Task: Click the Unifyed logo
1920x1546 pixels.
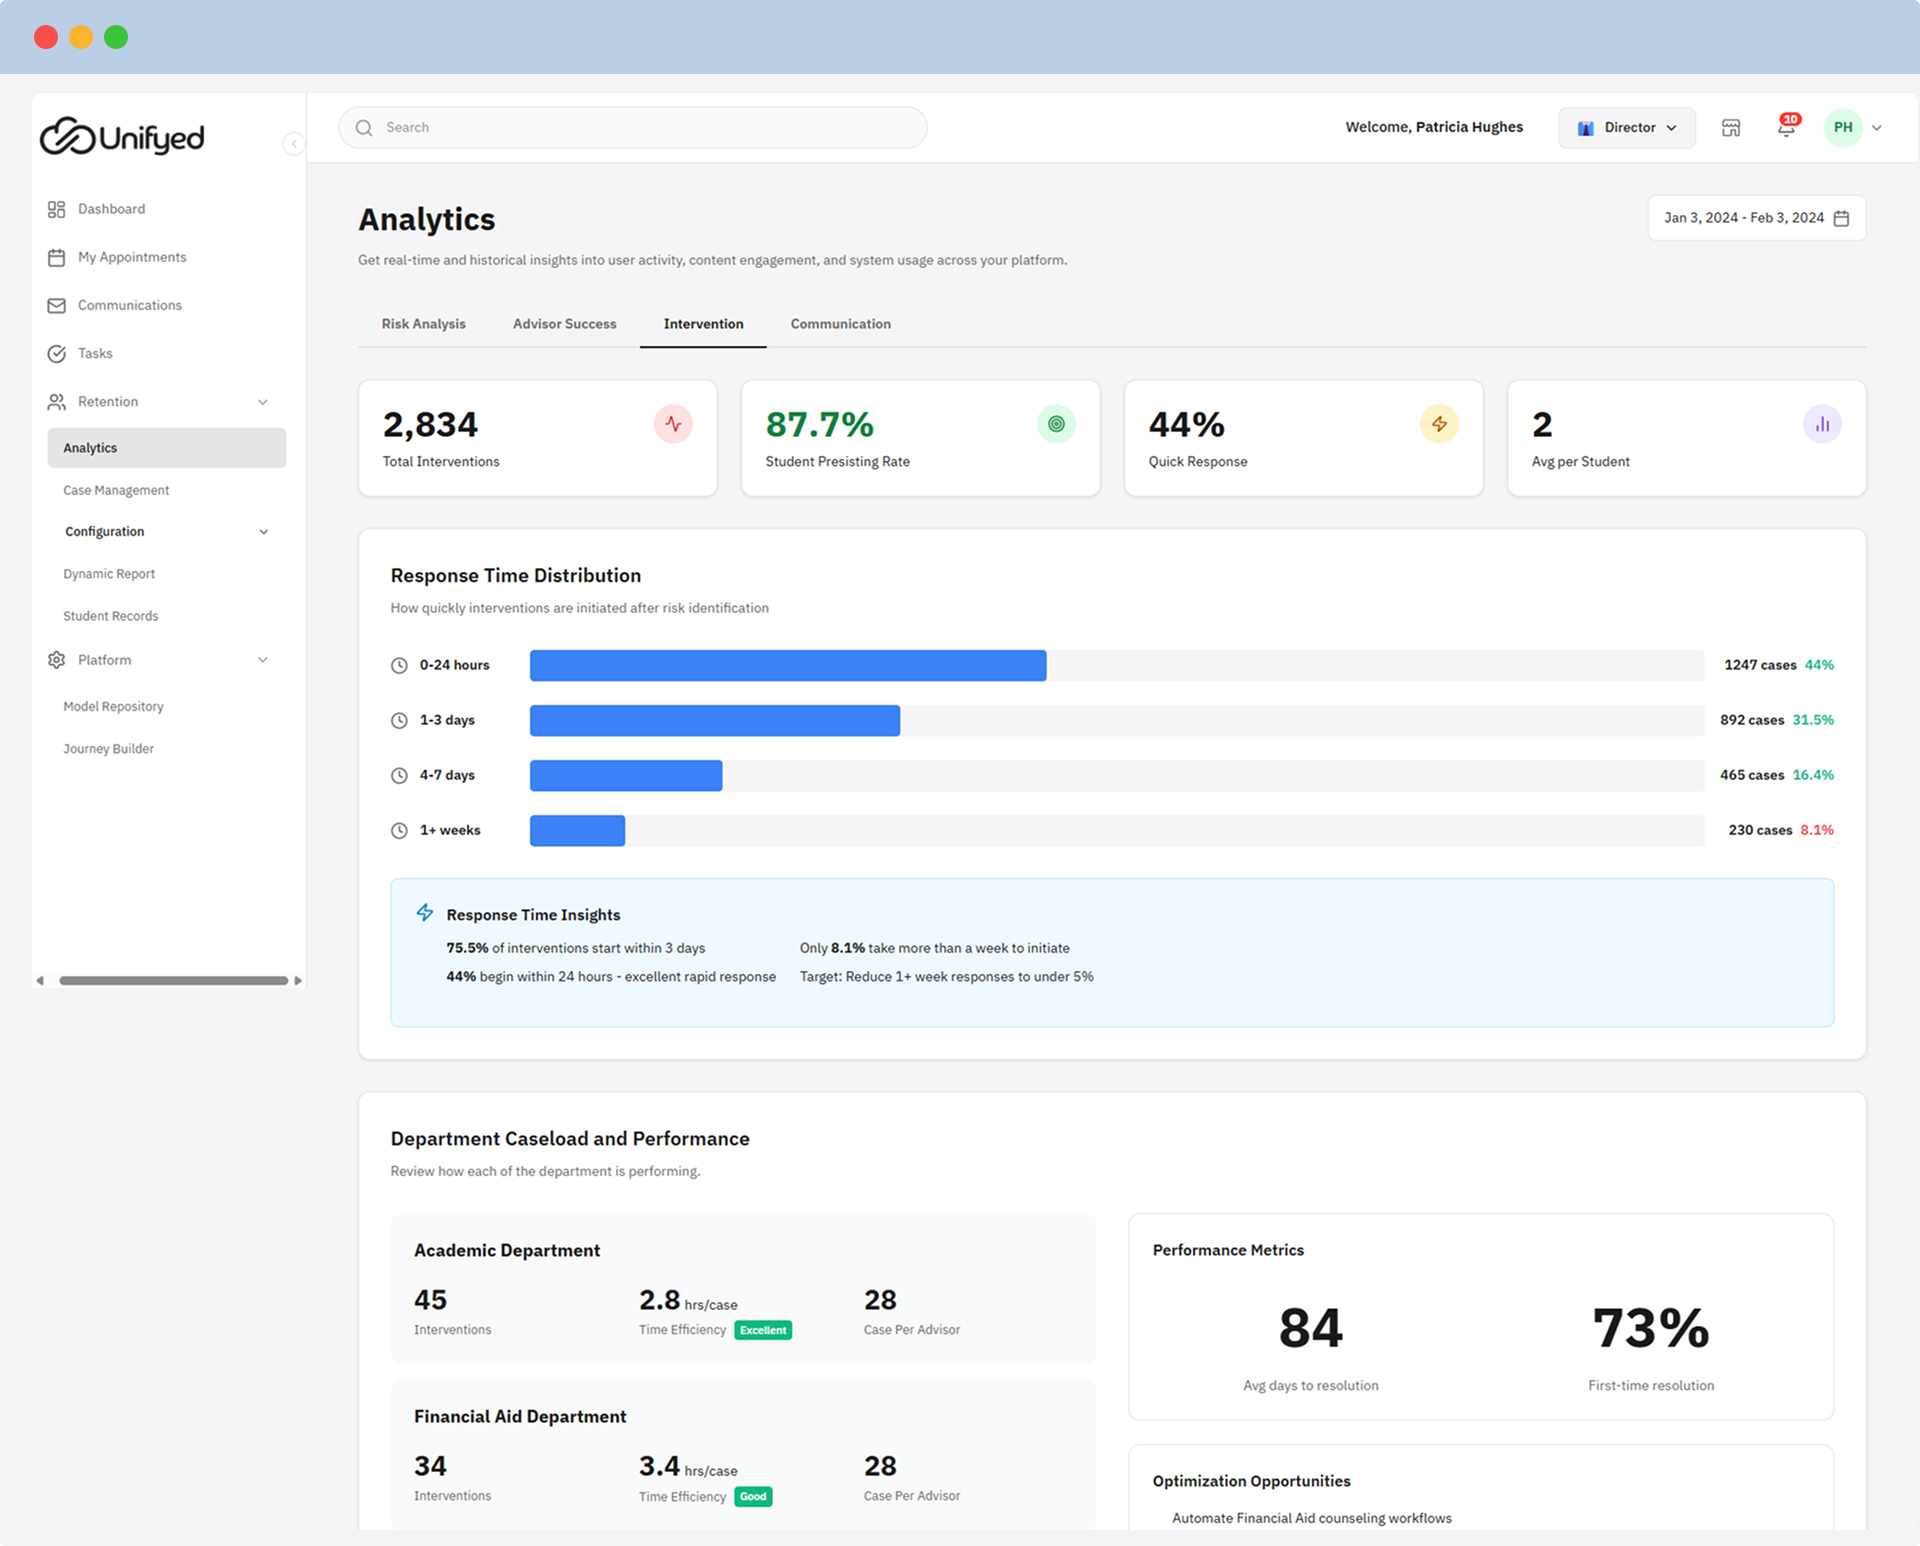Action: 122,137
